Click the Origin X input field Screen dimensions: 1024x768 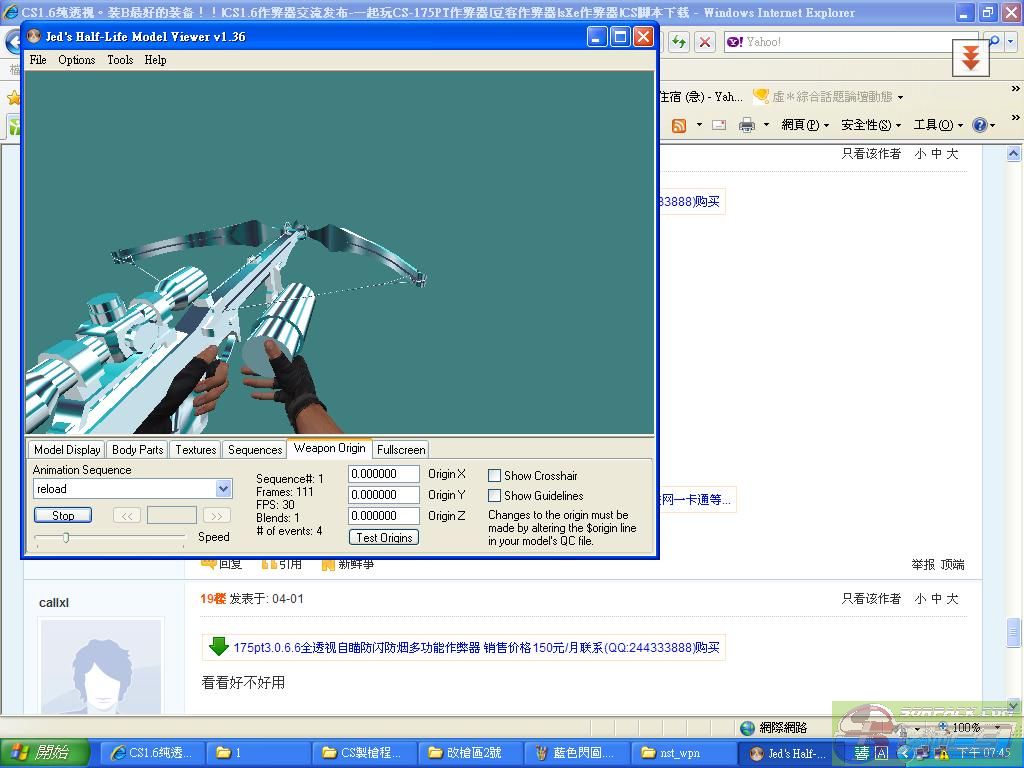point(384,474)
